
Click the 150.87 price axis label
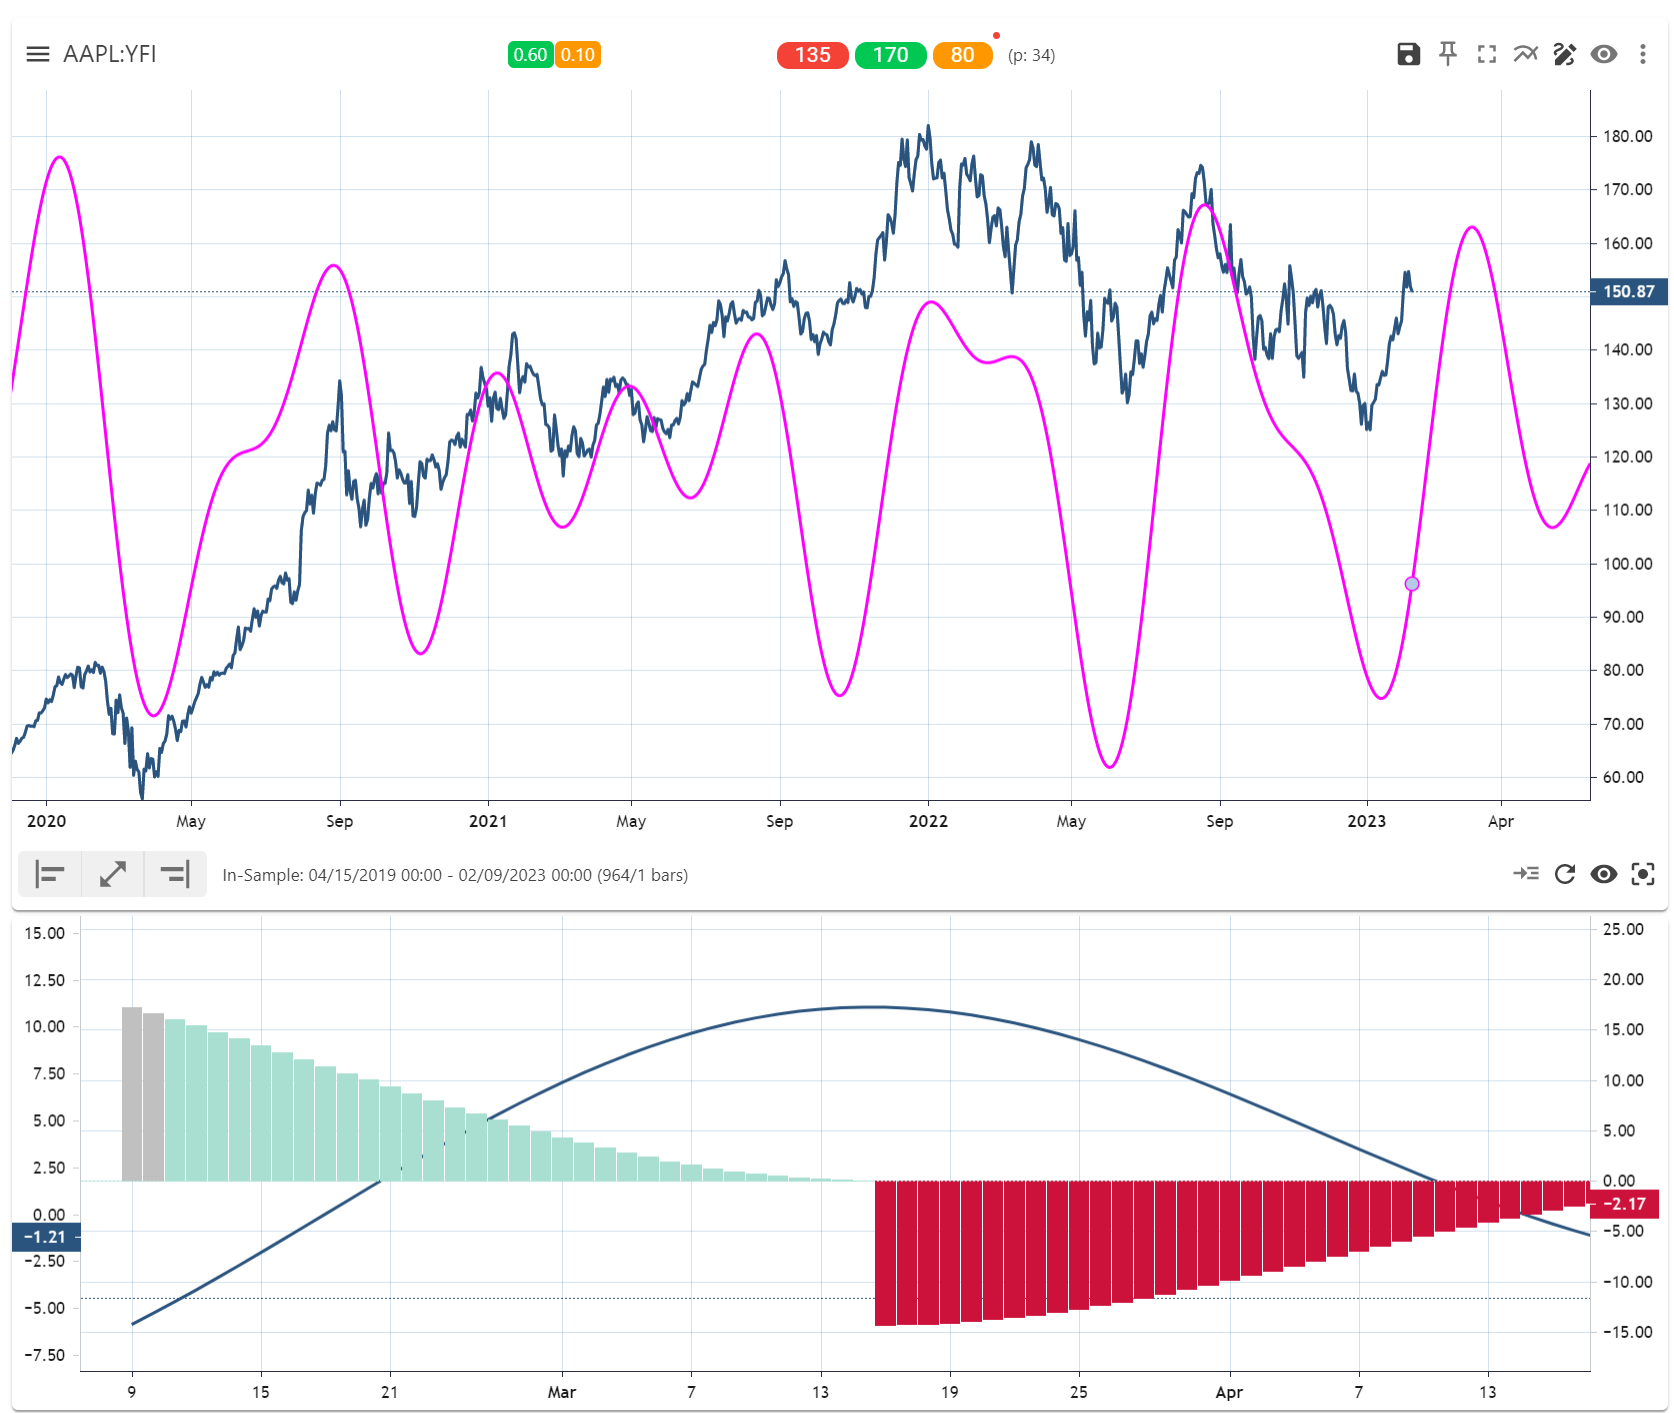click(1628, 292)
